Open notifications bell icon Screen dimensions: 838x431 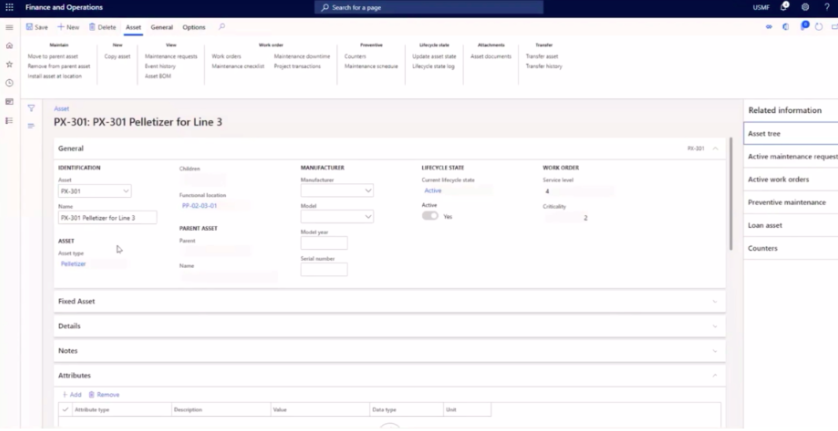(785, 7)
